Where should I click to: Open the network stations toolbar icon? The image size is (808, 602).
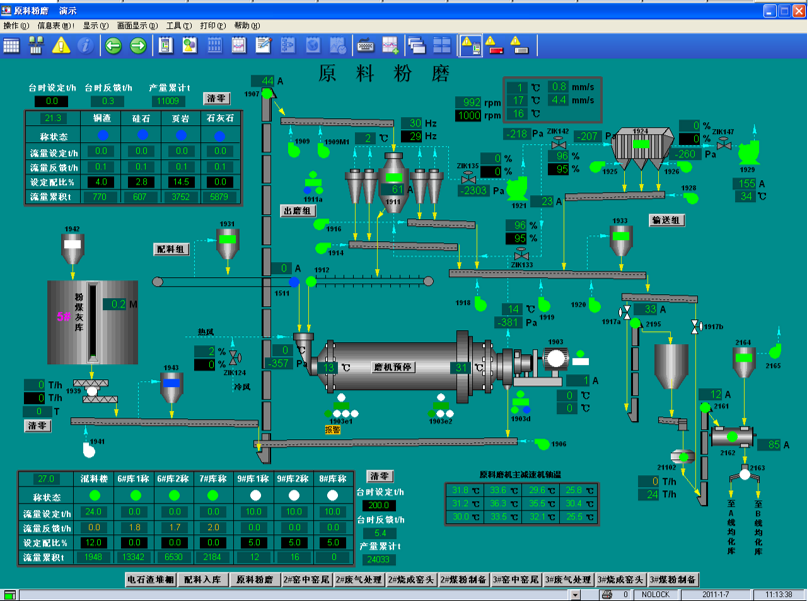pyautogui.click(x=36, y=46)
